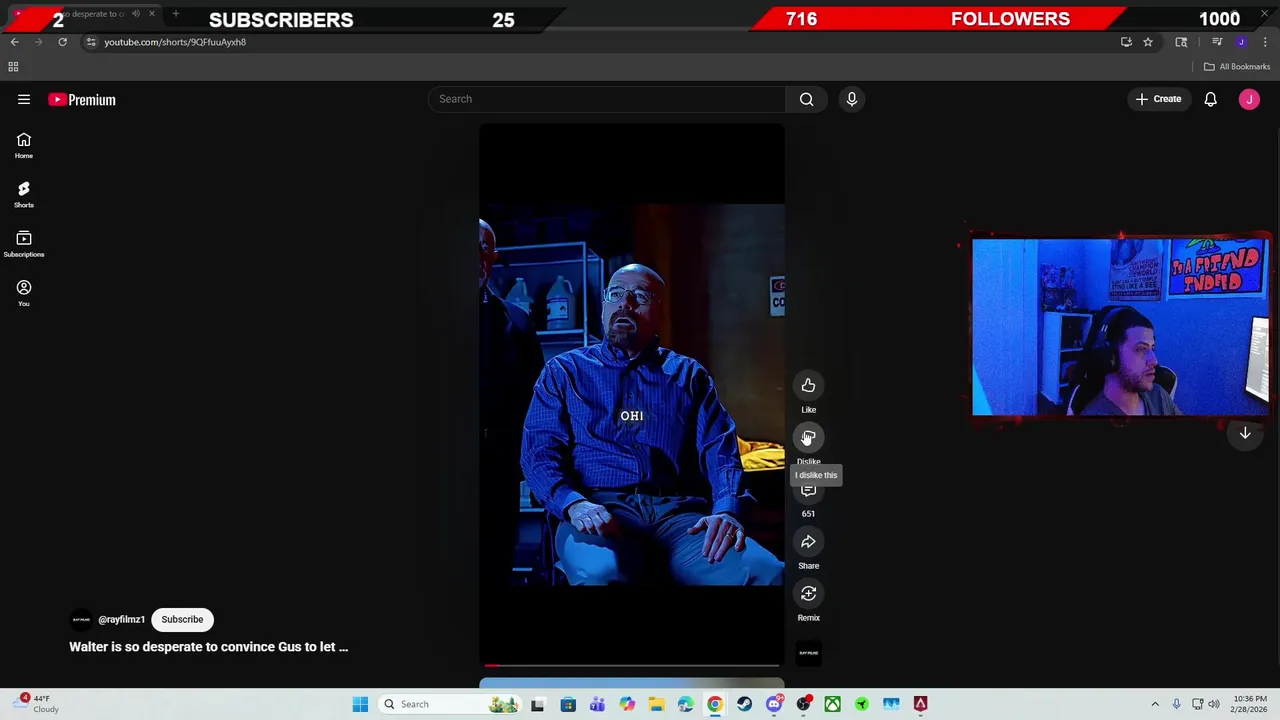Go to Home in the sidebar
This screenshot has height=720, width=1280.
click(24, 146)
